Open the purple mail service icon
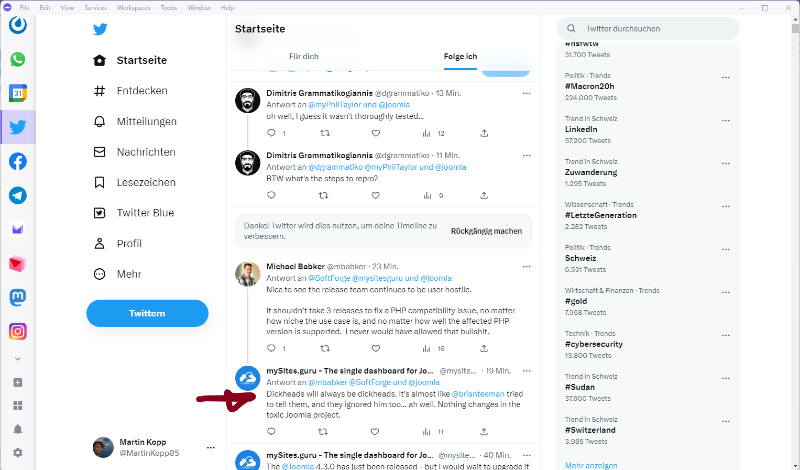The width and height of the screenshot is (800, 470). (17, 230)
